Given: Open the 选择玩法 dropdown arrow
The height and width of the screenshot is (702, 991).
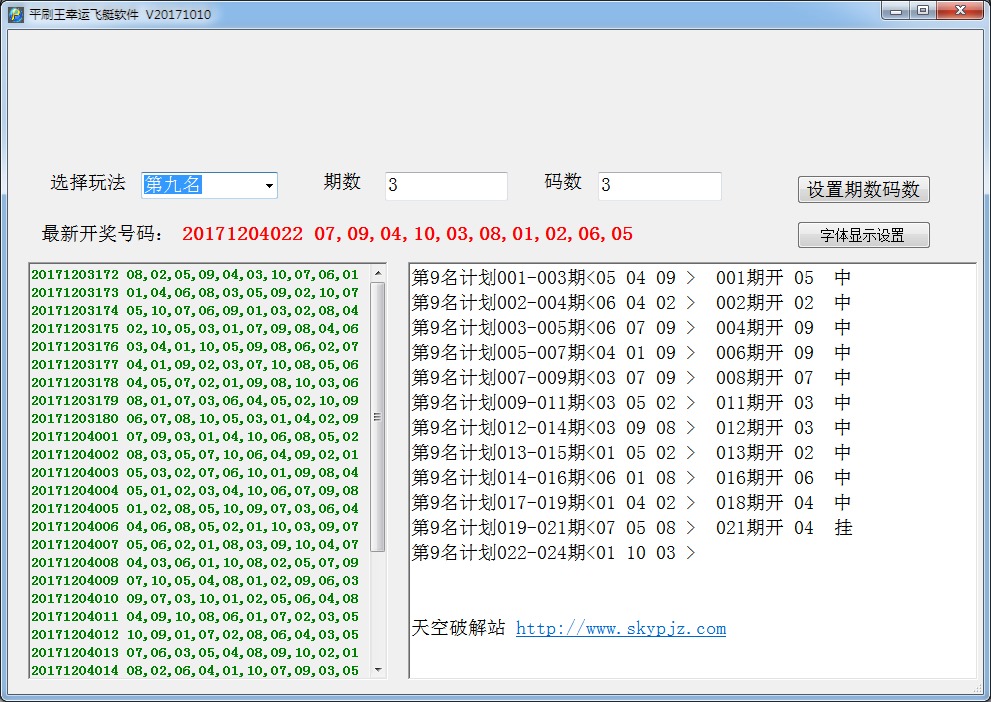Looking at the screenshot, I should click(269, 186).
